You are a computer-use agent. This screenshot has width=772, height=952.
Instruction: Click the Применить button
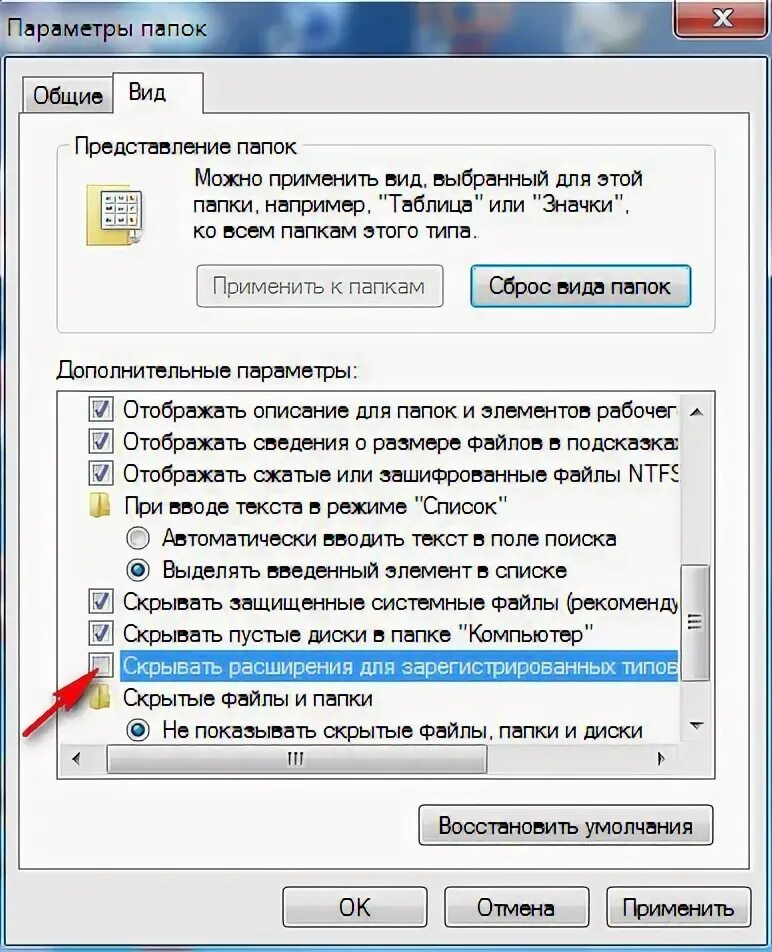click(679, 908)
